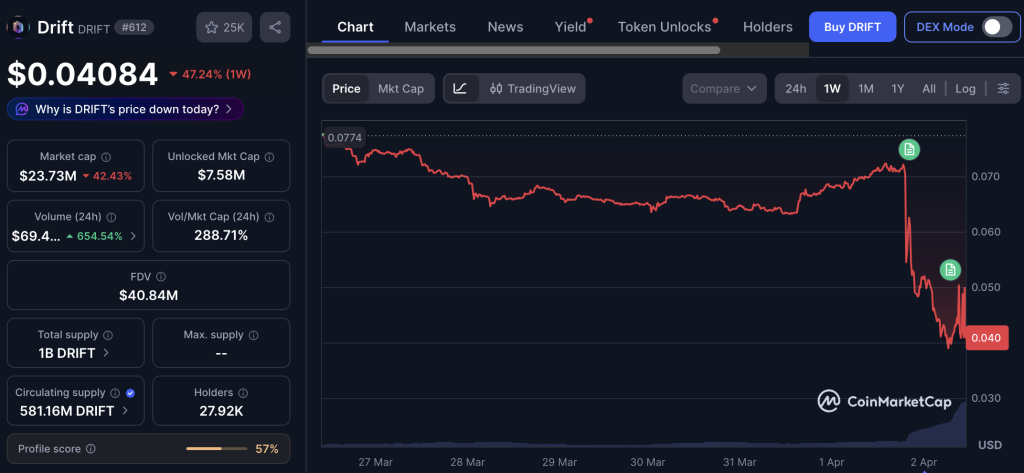Open the share icon button
The height and width of the screenshot is (473, 1024).
[x=275, y=27]
